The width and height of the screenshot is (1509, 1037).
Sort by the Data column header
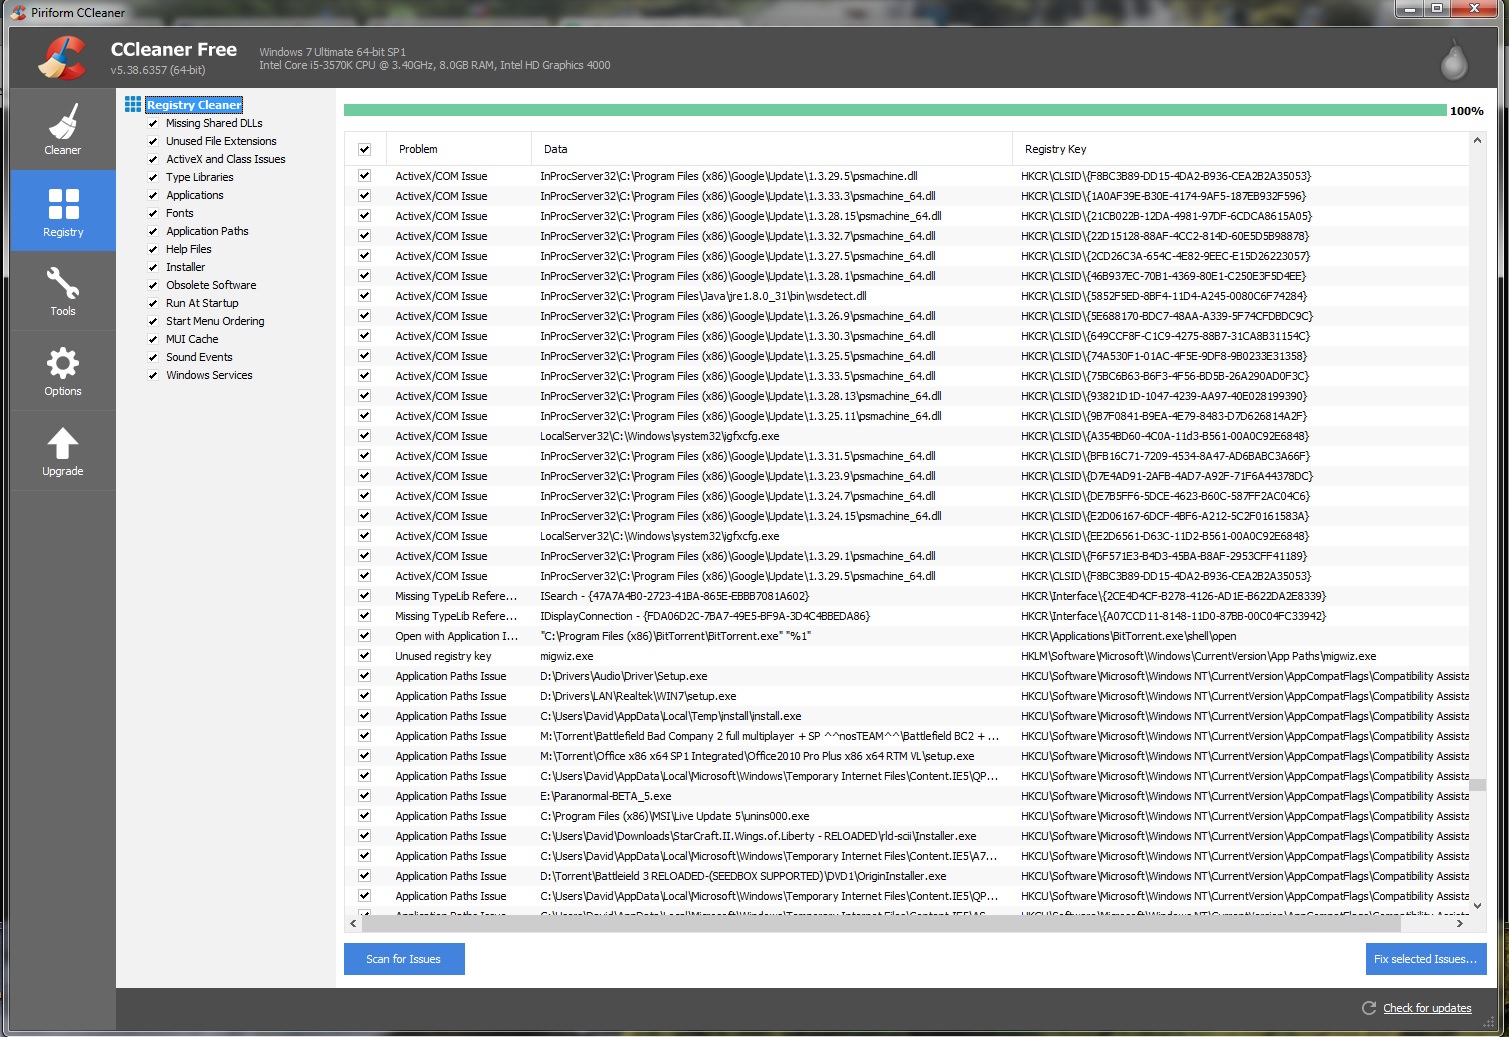772,149
